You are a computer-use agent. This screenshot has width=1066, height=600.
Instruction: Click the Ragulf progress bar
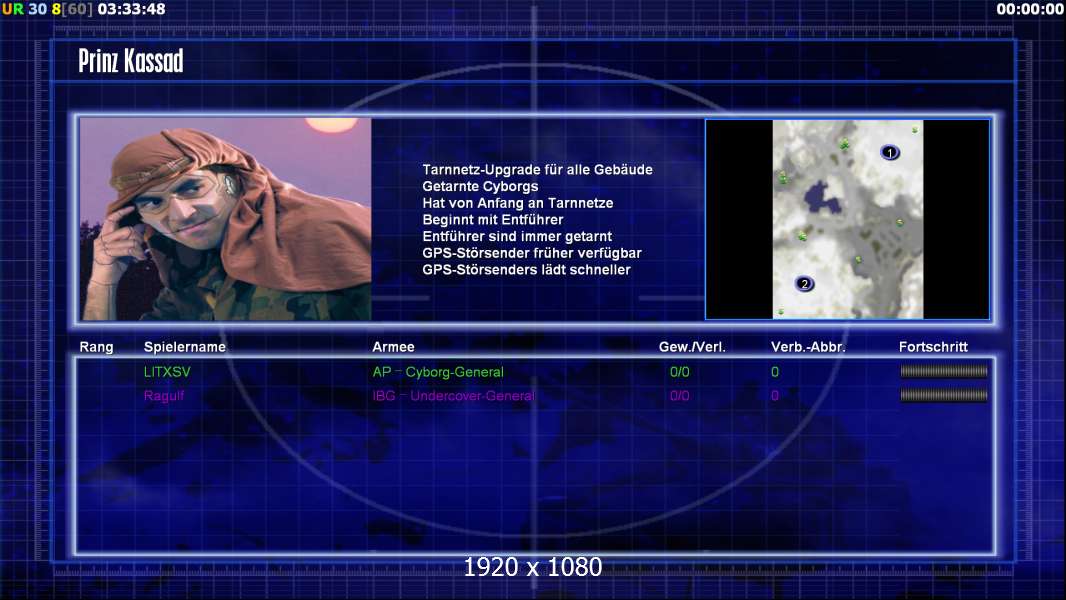(x=944, y=395)
